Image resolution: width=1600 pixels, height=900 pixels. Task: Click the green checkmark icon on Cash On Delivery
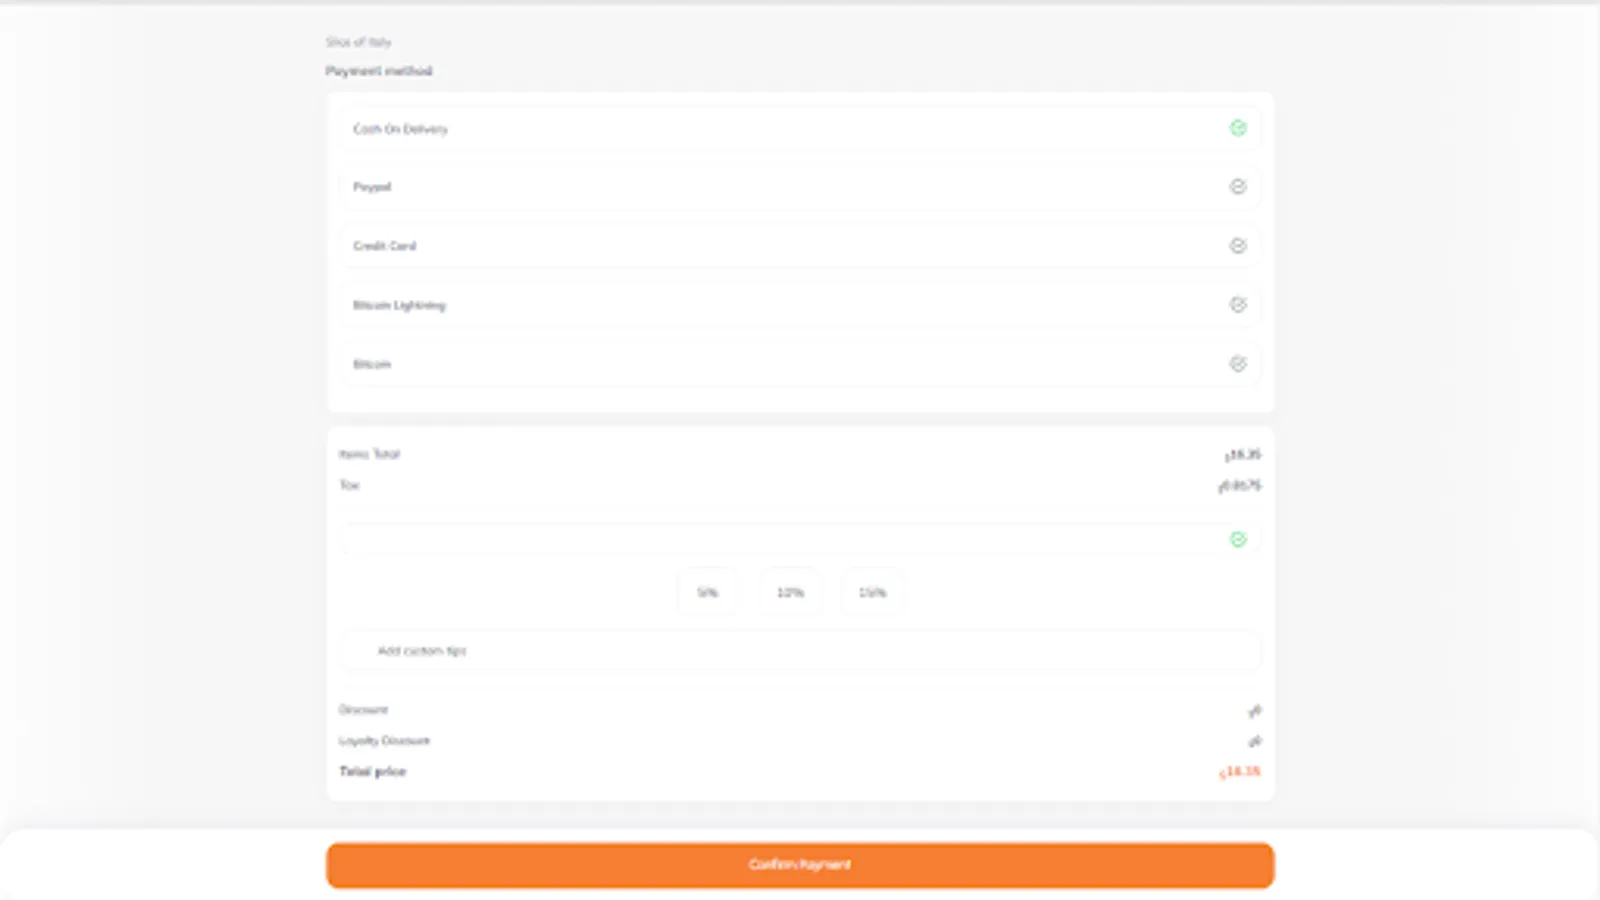1238,128
